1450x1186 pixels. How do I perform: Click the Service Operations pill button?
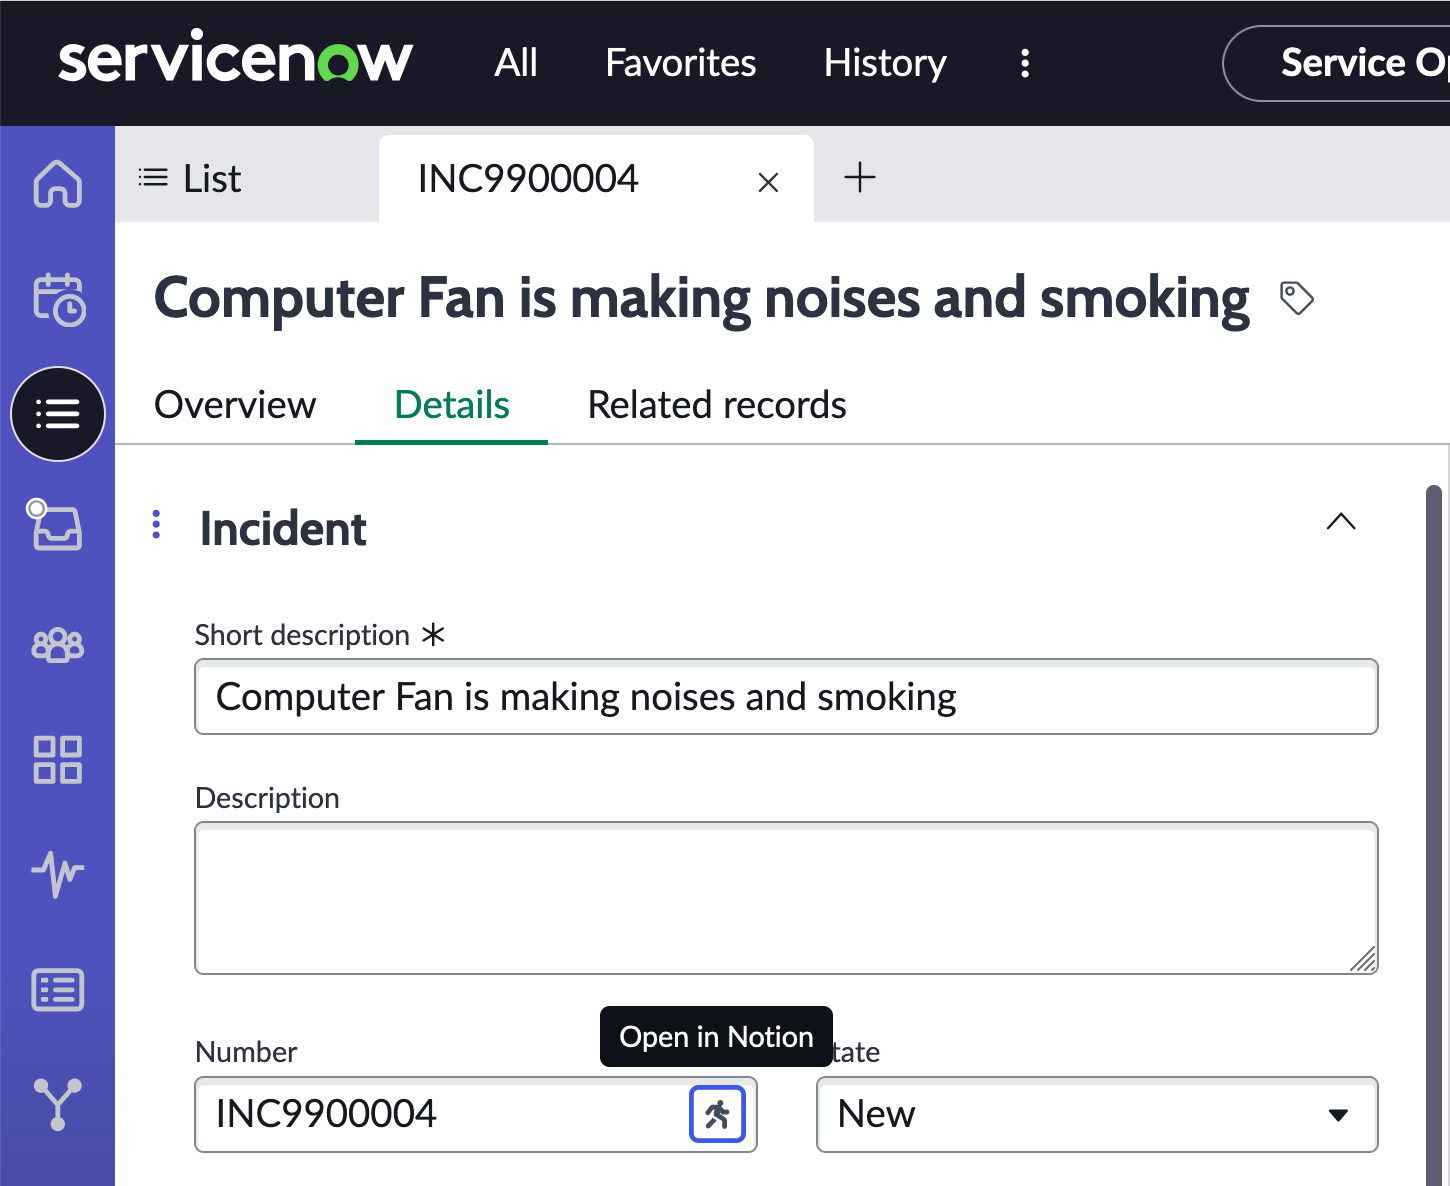click(x=1337, y=63)
